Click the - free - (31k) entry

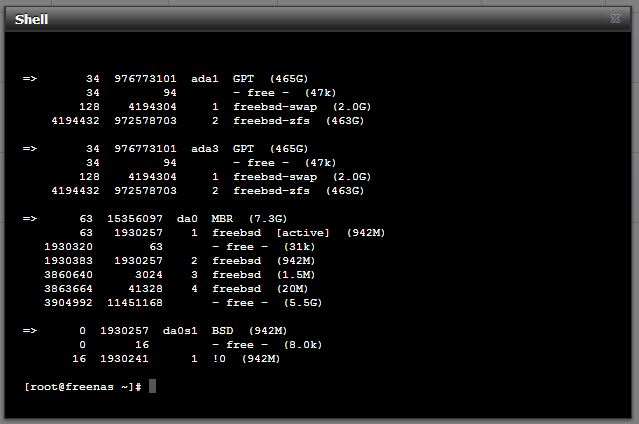pyautogui.click(x=264, y=247)
